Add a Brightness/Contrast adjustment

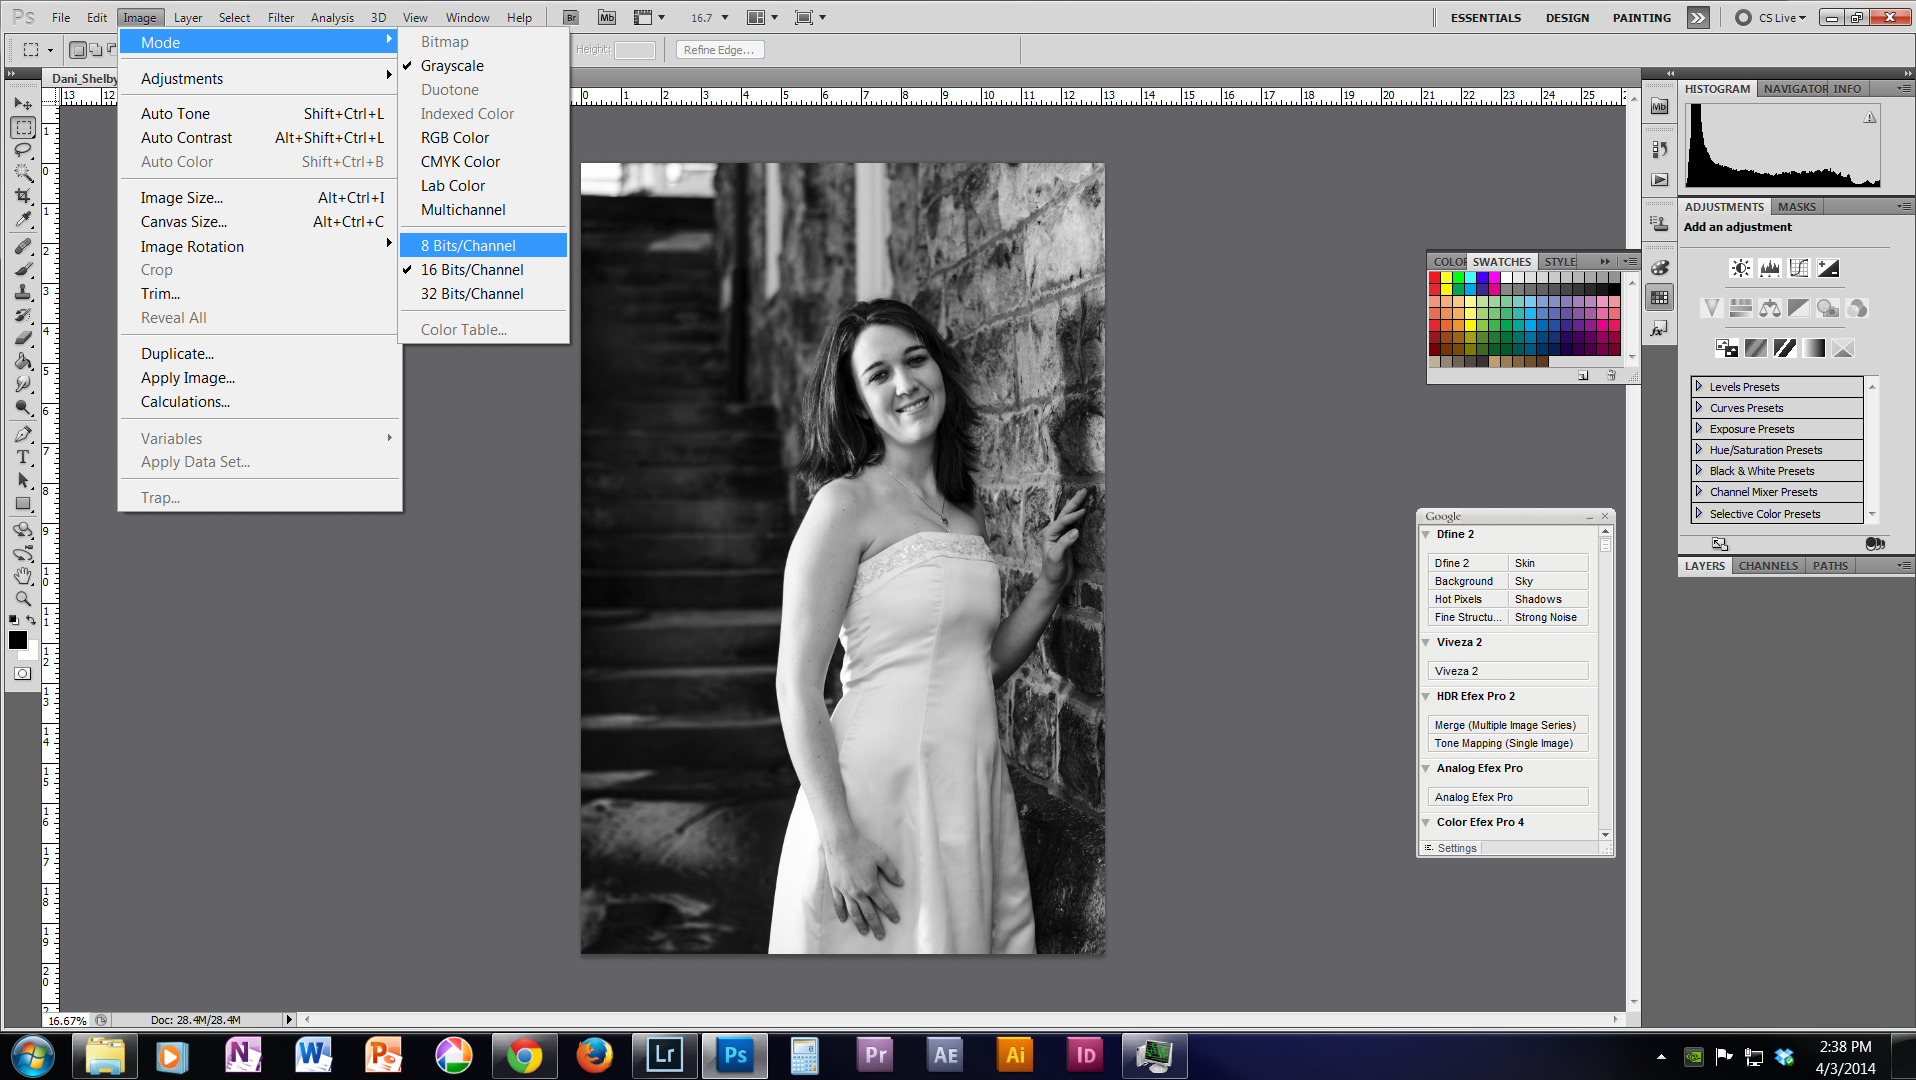click(x=1740, y=268)
